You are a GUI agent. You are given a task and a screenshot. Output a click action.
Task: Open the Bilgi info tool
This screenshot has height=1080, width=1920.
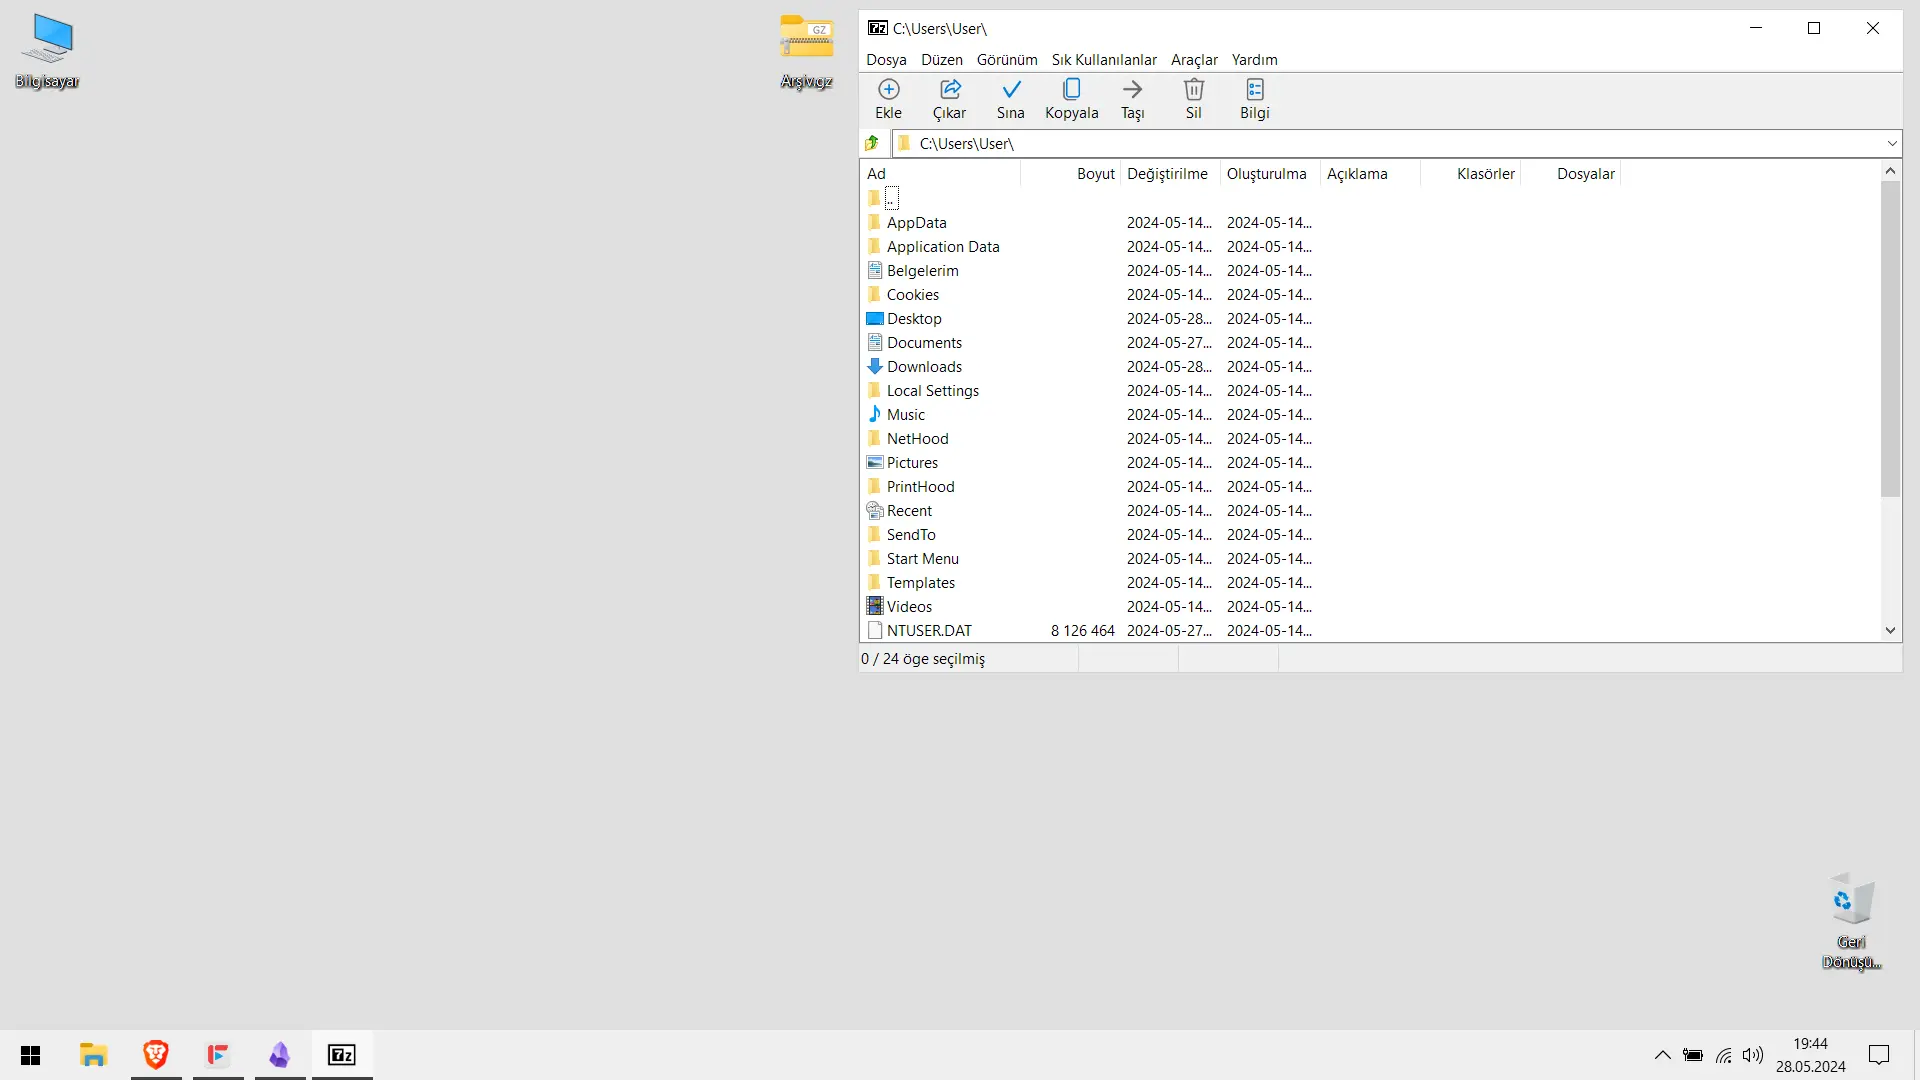pos(1255,99)
